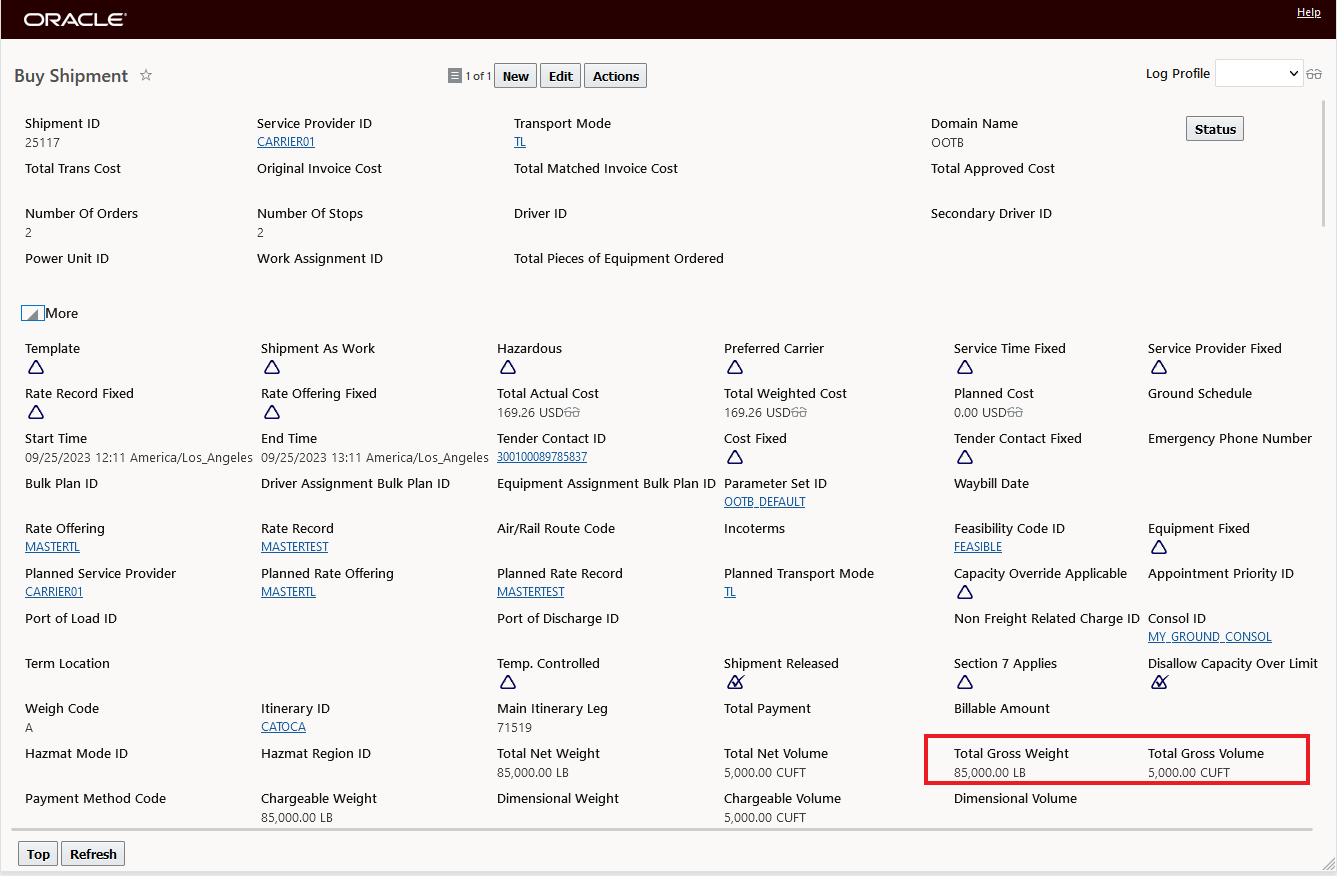Toggle the Capacity Override Applicable indicator
Viewport: 1337px width, 876px height.
tap(965, 592)
